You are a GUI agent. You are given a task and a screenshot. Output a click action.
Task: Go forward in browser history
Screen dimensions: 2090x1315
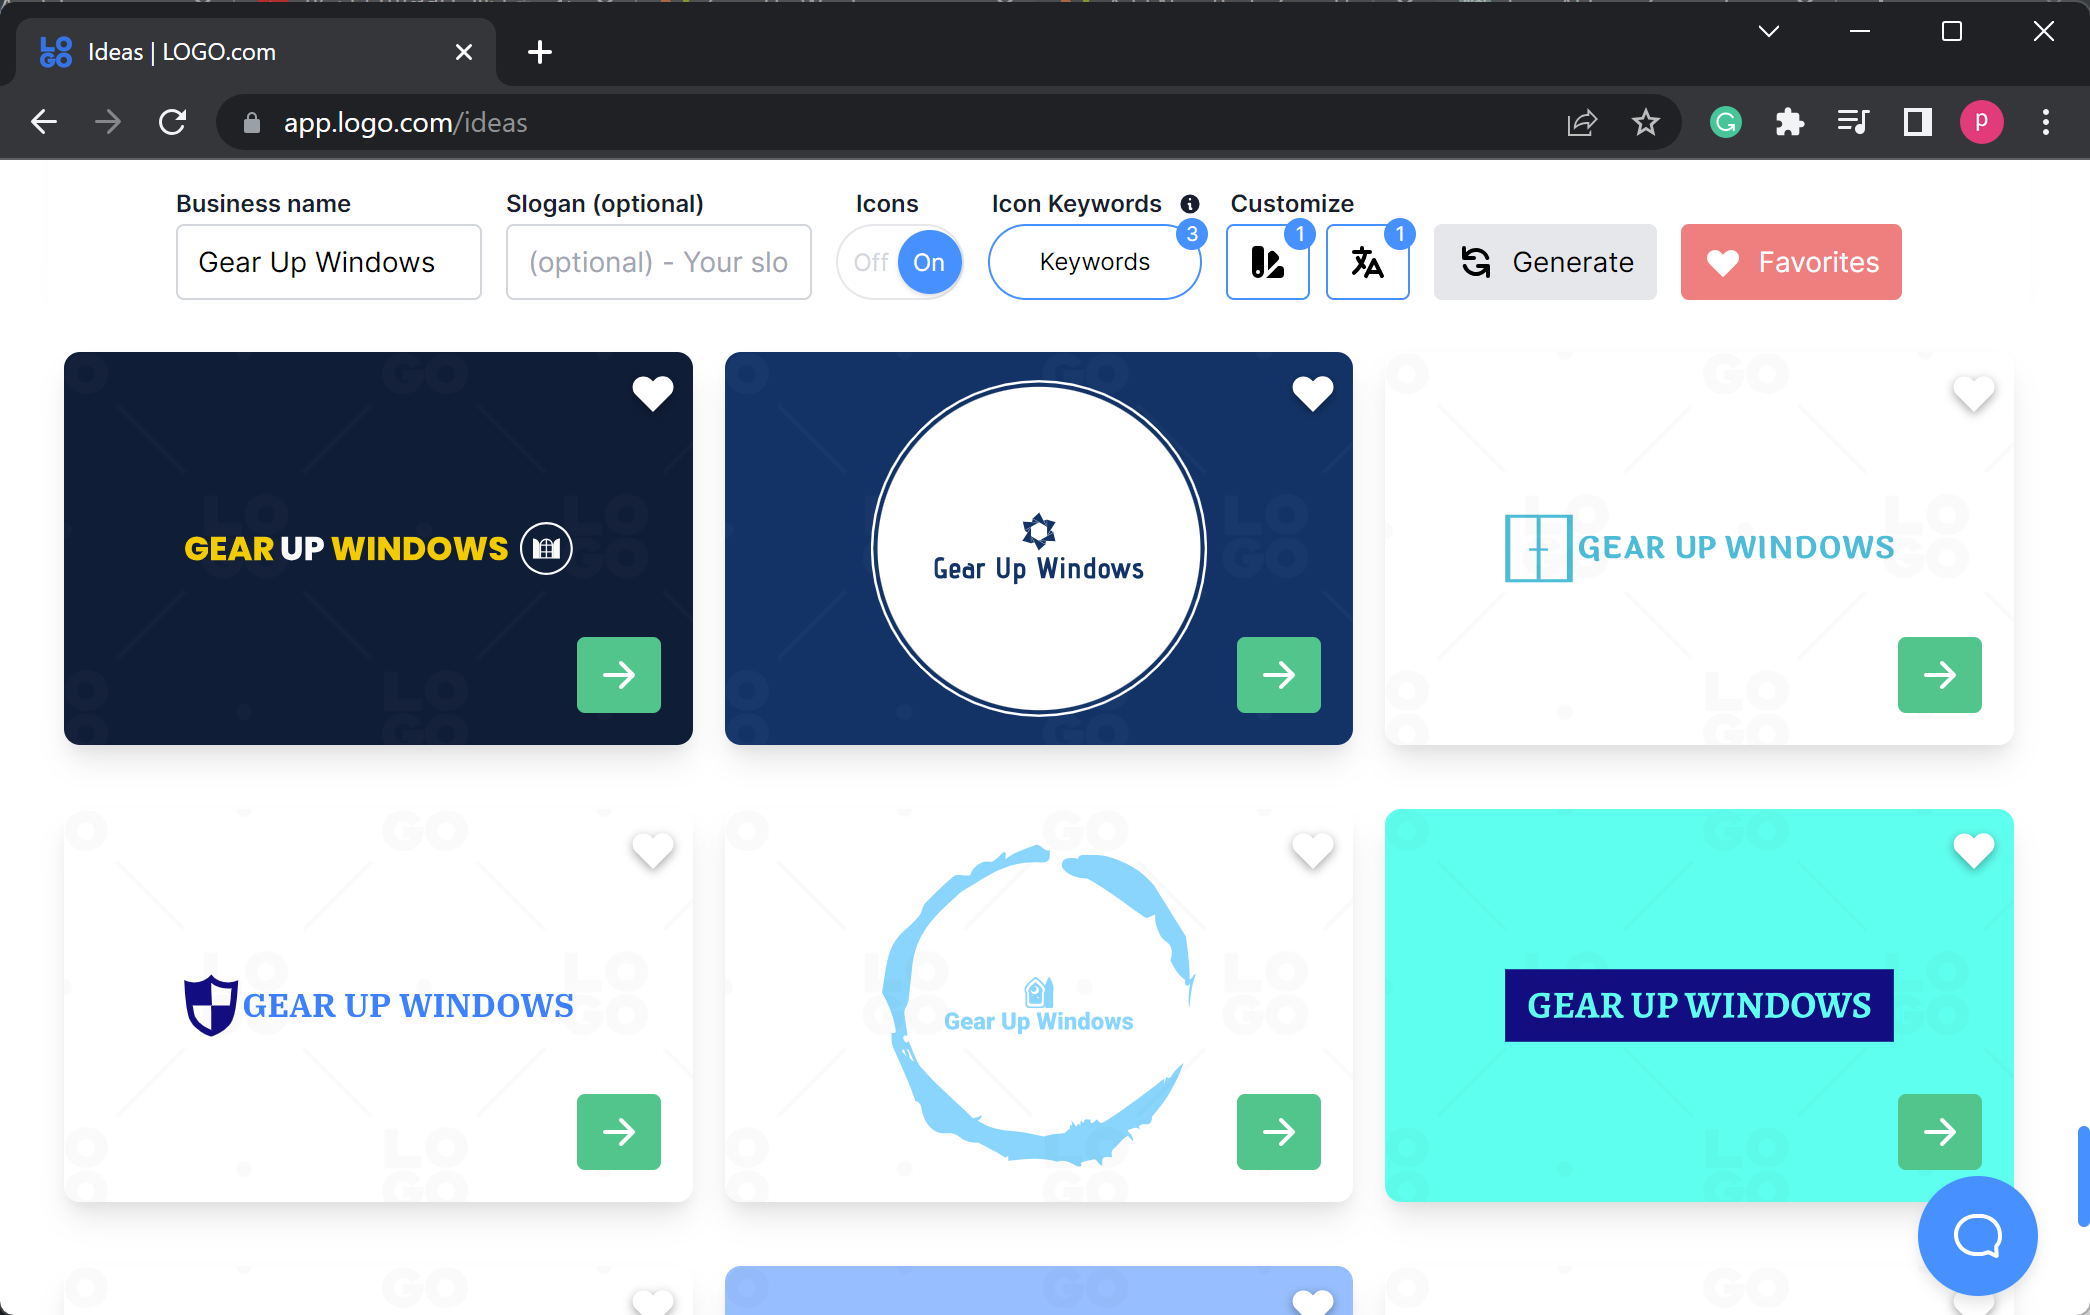(x=108, y=122)
